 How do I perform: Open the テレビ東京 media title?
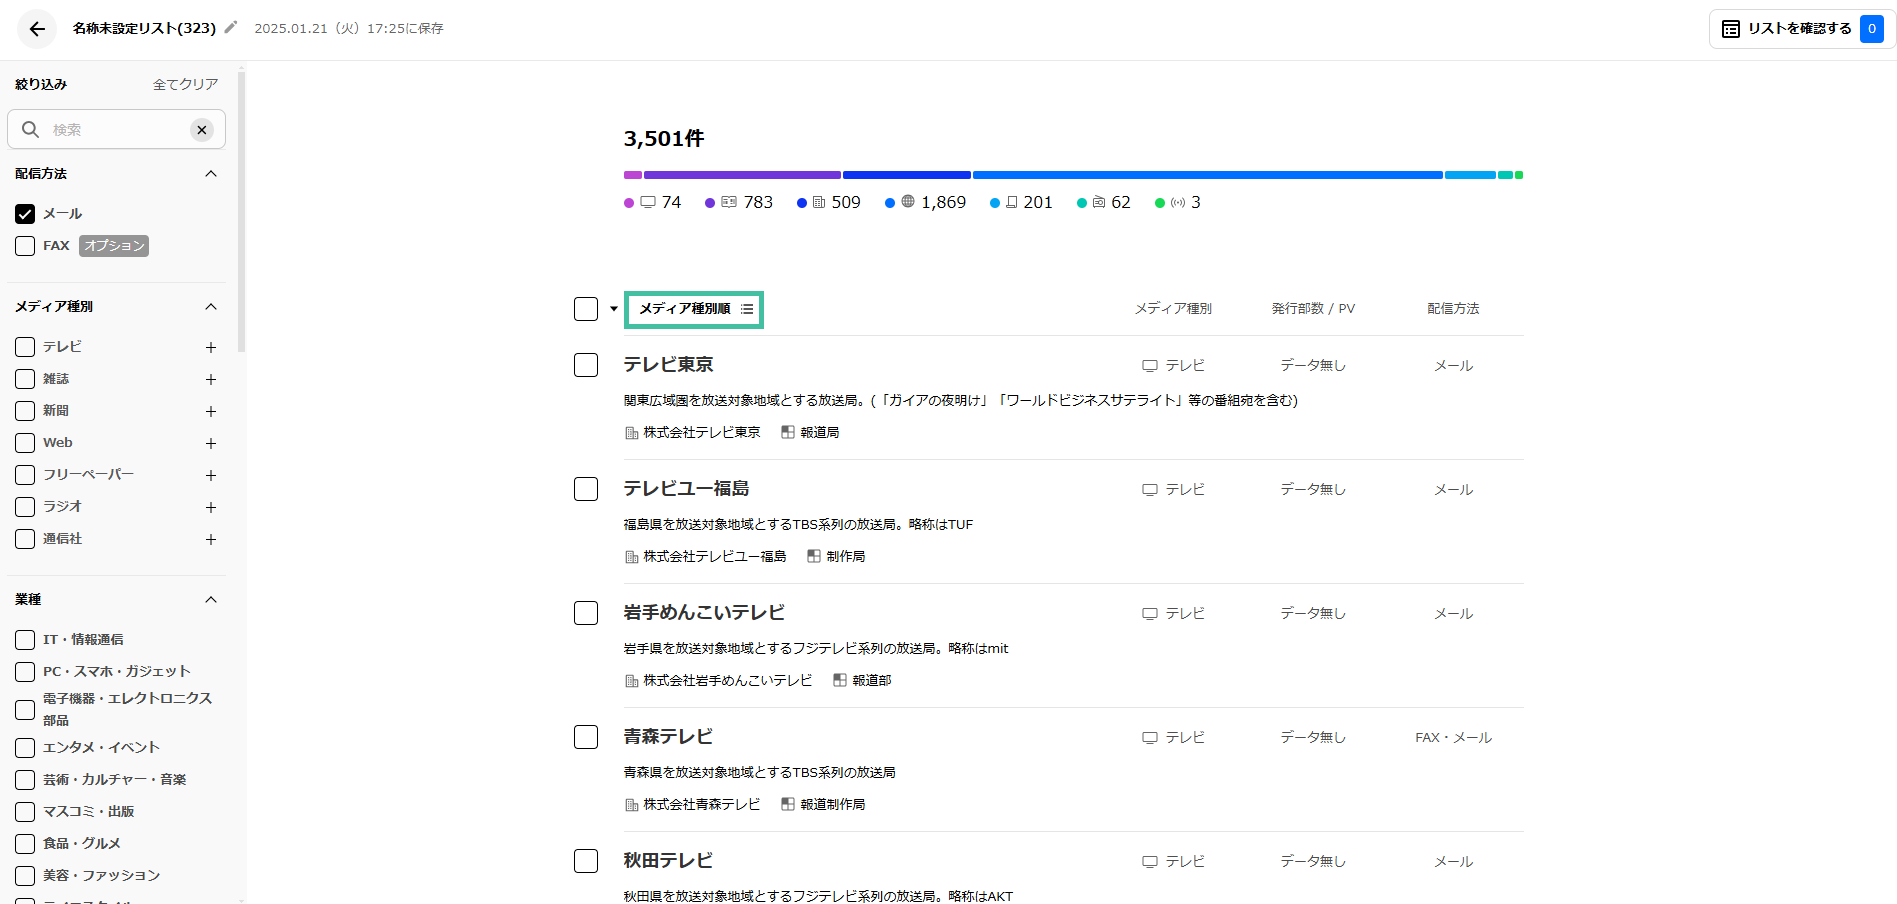(x=668, y=365)
